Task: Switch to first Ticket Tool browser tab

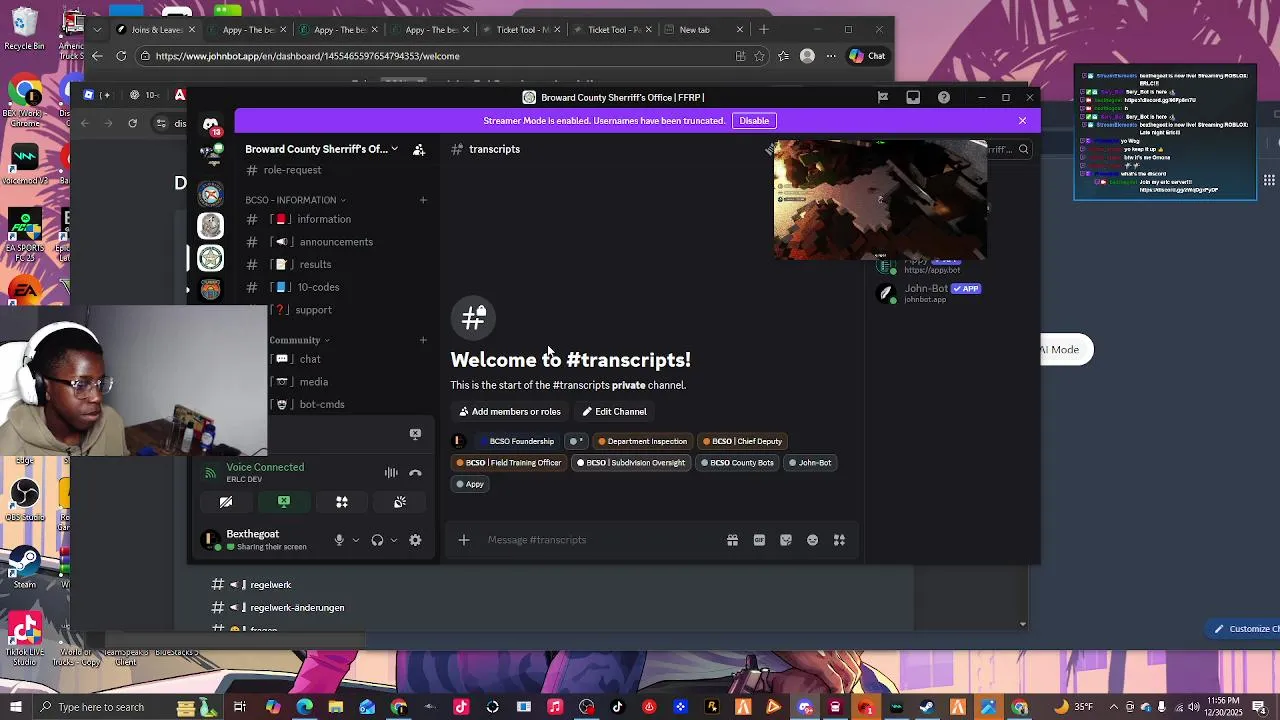Action: click(x=520, y=30)
